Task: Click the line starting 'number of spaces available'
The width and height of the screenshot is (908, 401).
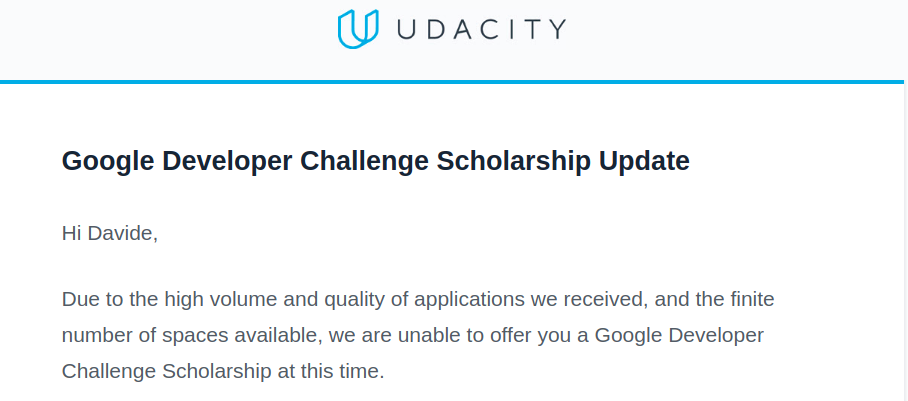Action: pos(412,334)
